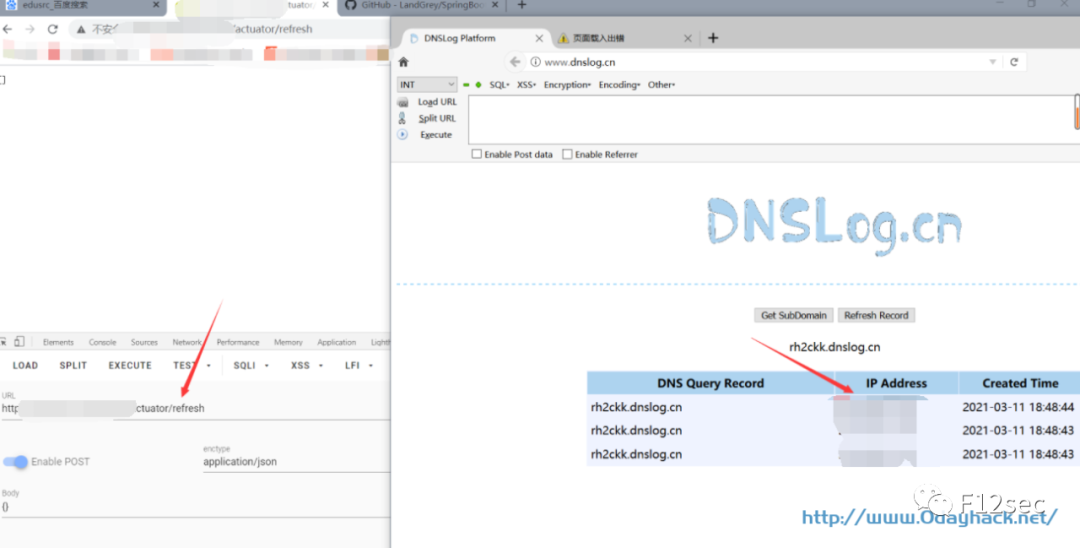Switch to DevTools Console tab
The height and width of the screenshot is (548, 1080).
(102, 342)
